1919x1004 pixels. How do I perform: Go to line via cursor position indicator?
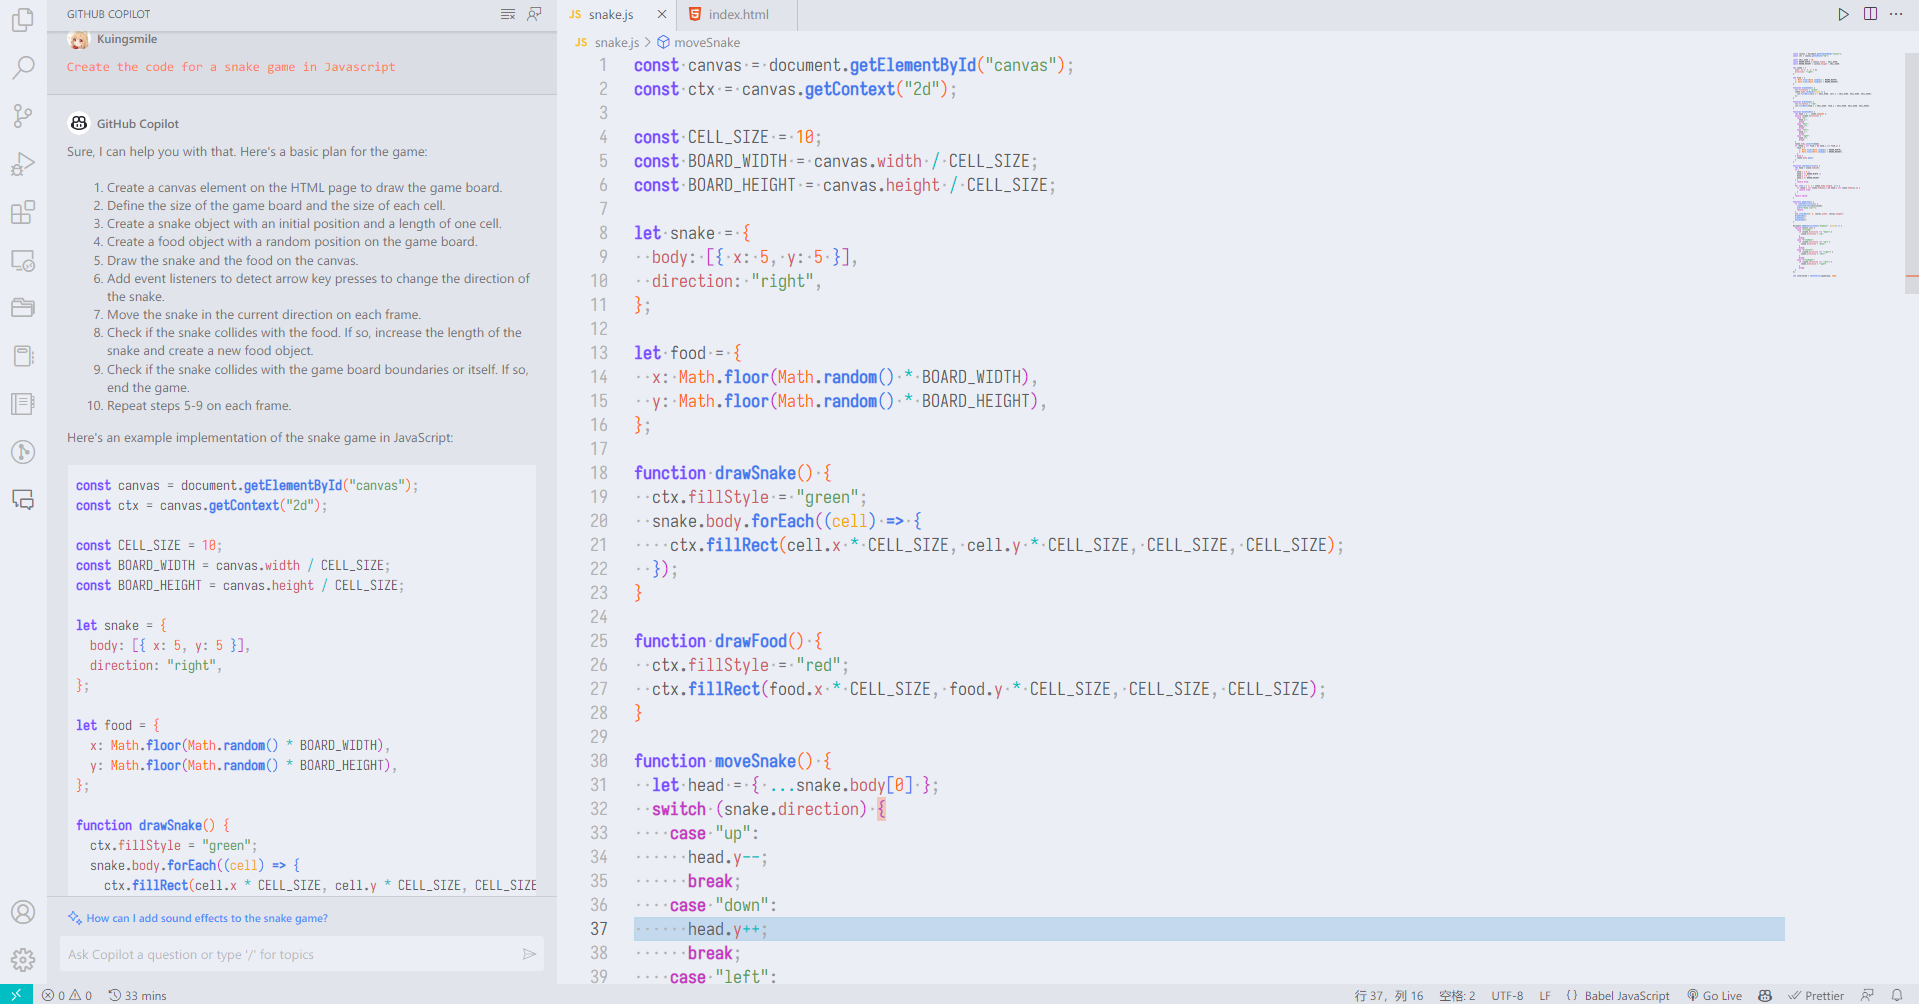coord(1389,995)
